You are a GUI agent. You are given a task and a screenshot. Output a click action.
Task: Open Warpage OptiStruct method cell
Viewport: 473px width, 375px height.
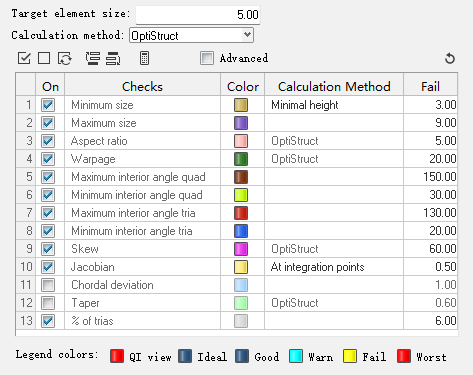tap(334, 159)
